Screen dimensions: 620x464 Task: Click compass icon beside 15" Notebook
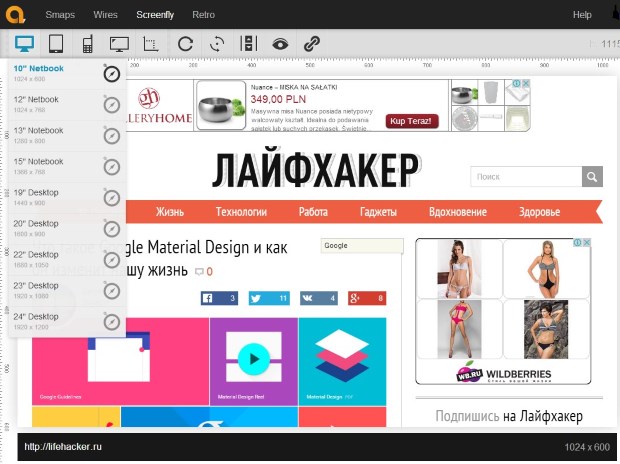click(112, 167)
